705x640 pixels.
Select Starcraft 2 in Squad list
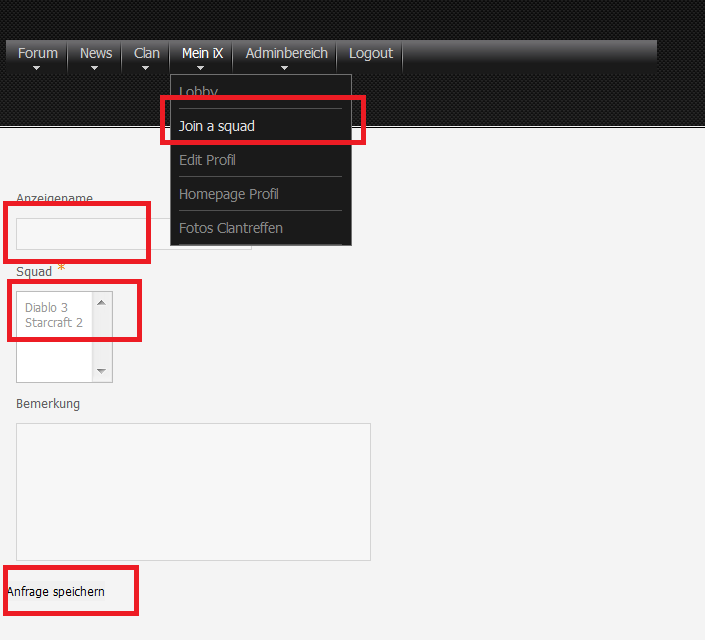(x=54, y=322)
